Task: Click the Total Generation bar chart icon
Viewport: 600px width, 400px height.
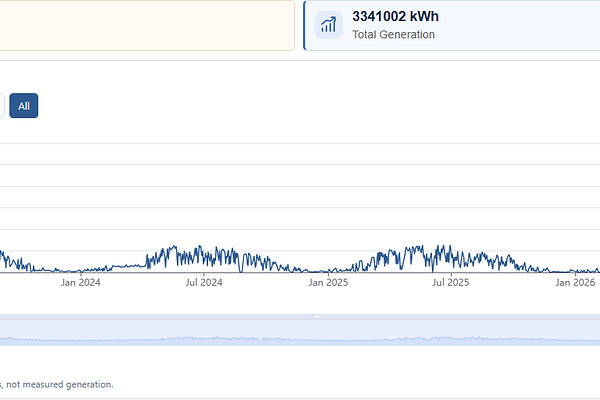Action: coord(328,25)
